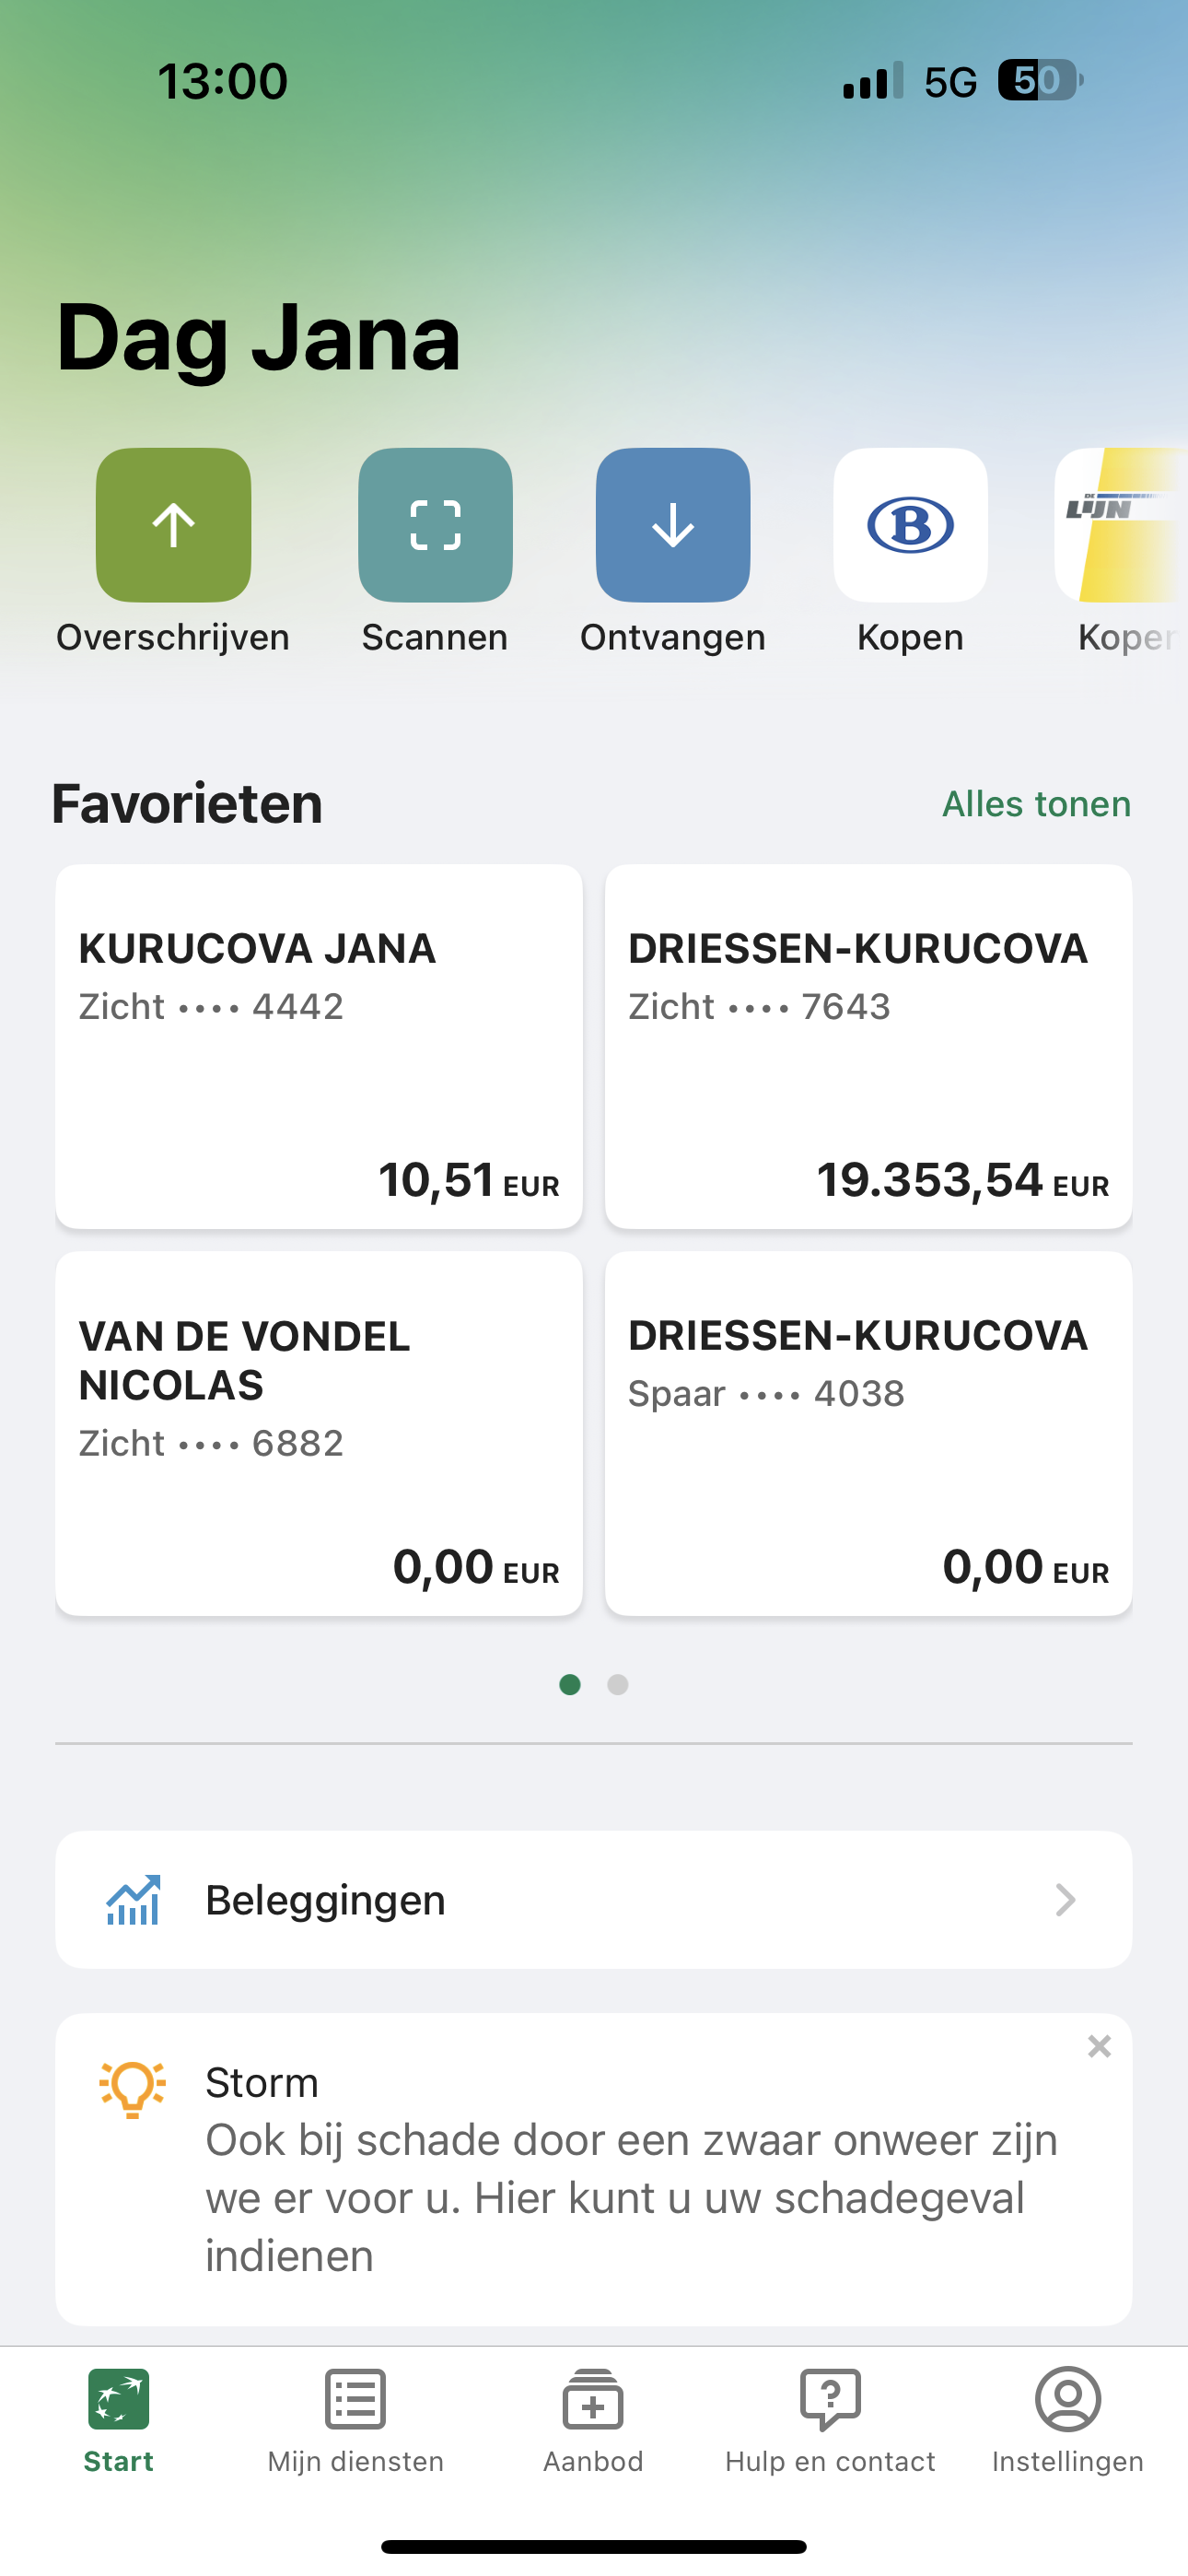The image size is (1188, 2576).
Task: Open the Scannen QR scanner icon
Action: tap(435, 525)
